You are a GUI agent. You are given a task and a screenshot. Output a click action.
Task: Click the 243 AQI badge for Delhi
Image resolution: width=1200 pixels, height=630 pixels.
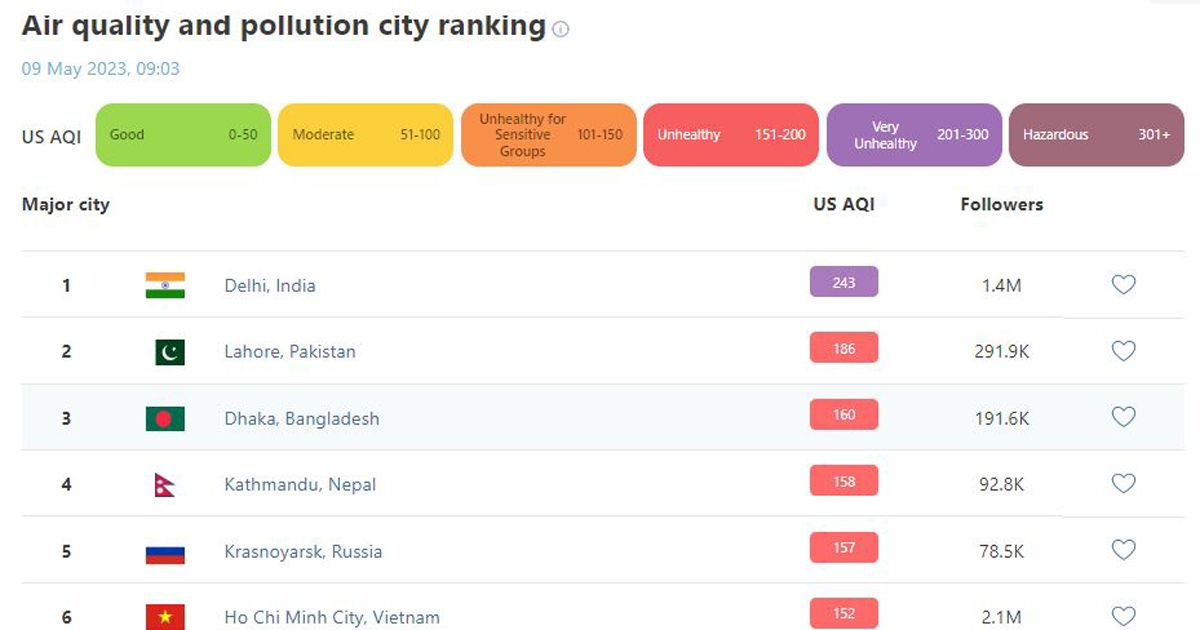[x=844, y=283]
